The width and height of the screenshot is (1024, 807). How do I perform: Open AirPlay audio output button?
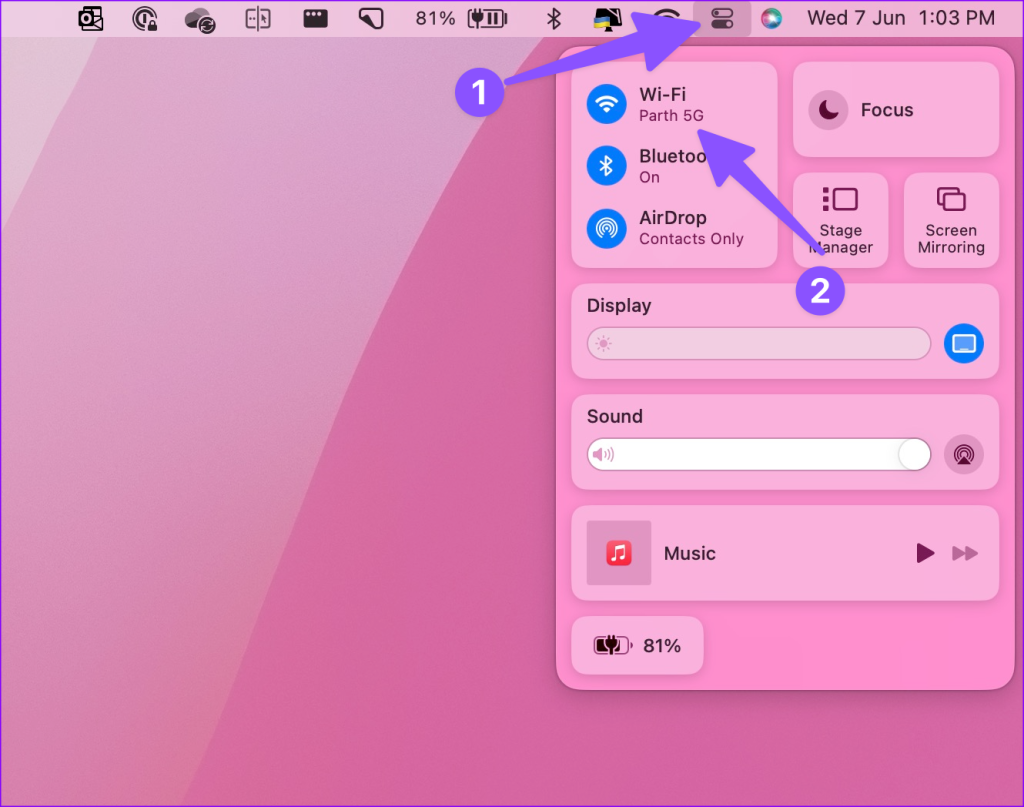[x=963, y=454]
